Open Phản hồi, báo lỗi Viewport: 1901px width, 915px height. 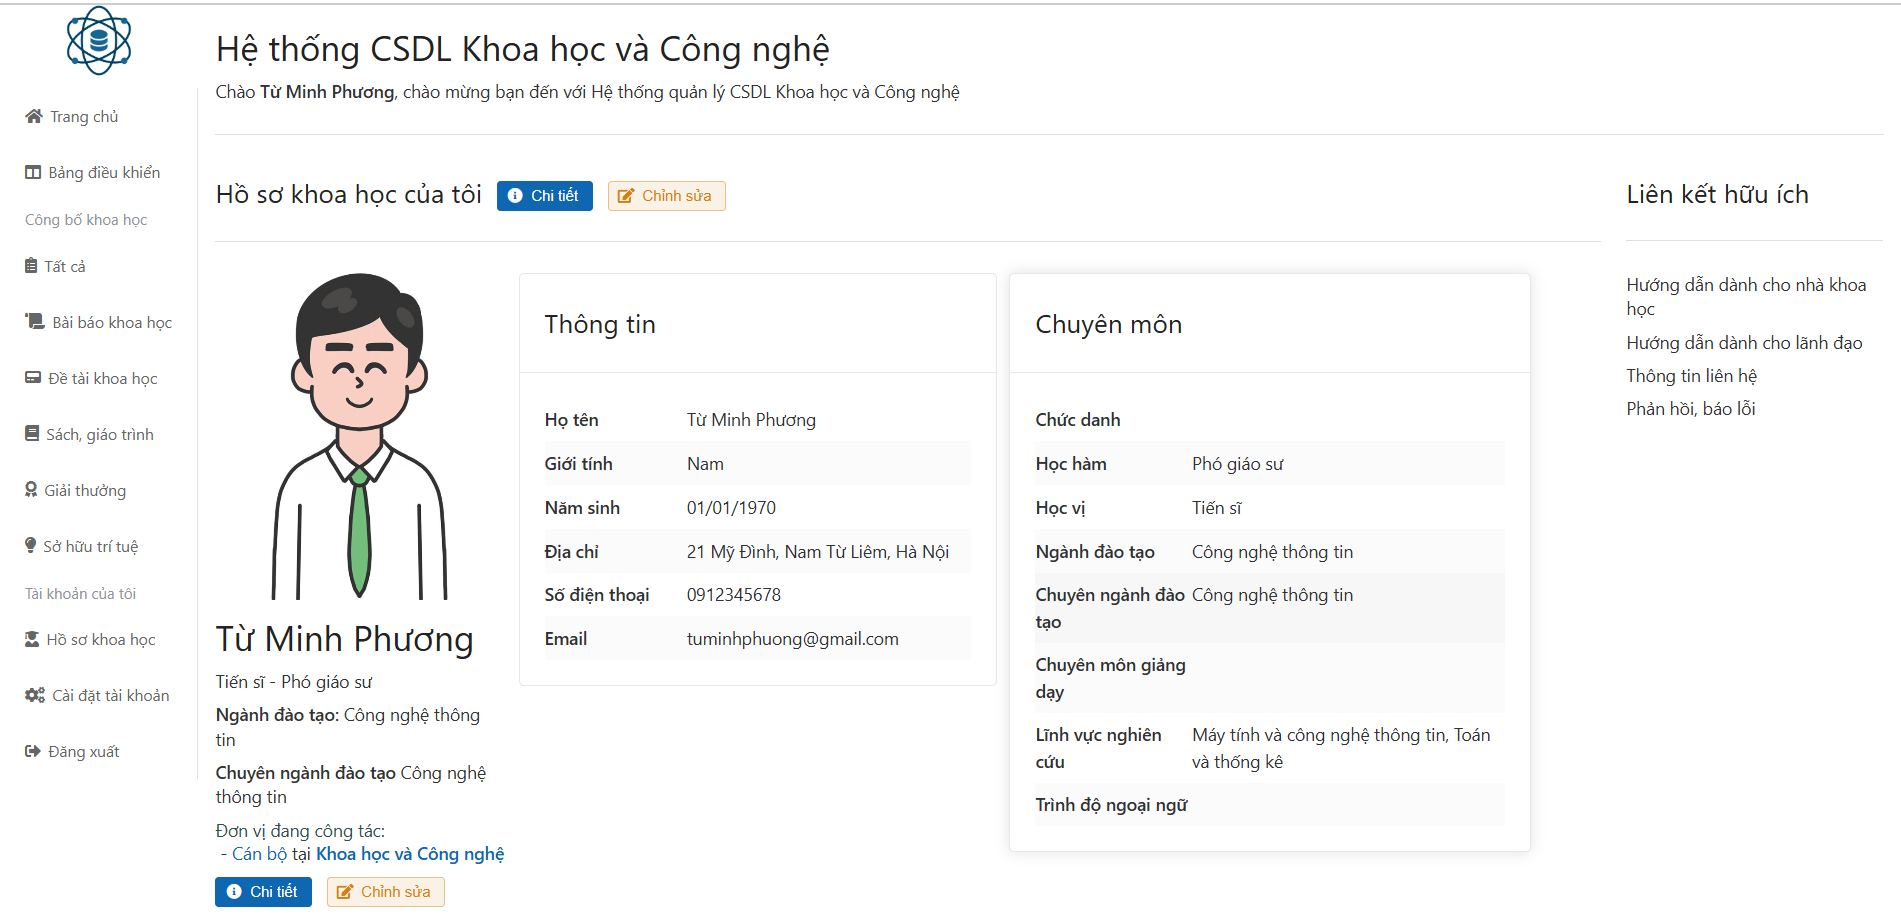[1690, 408]
